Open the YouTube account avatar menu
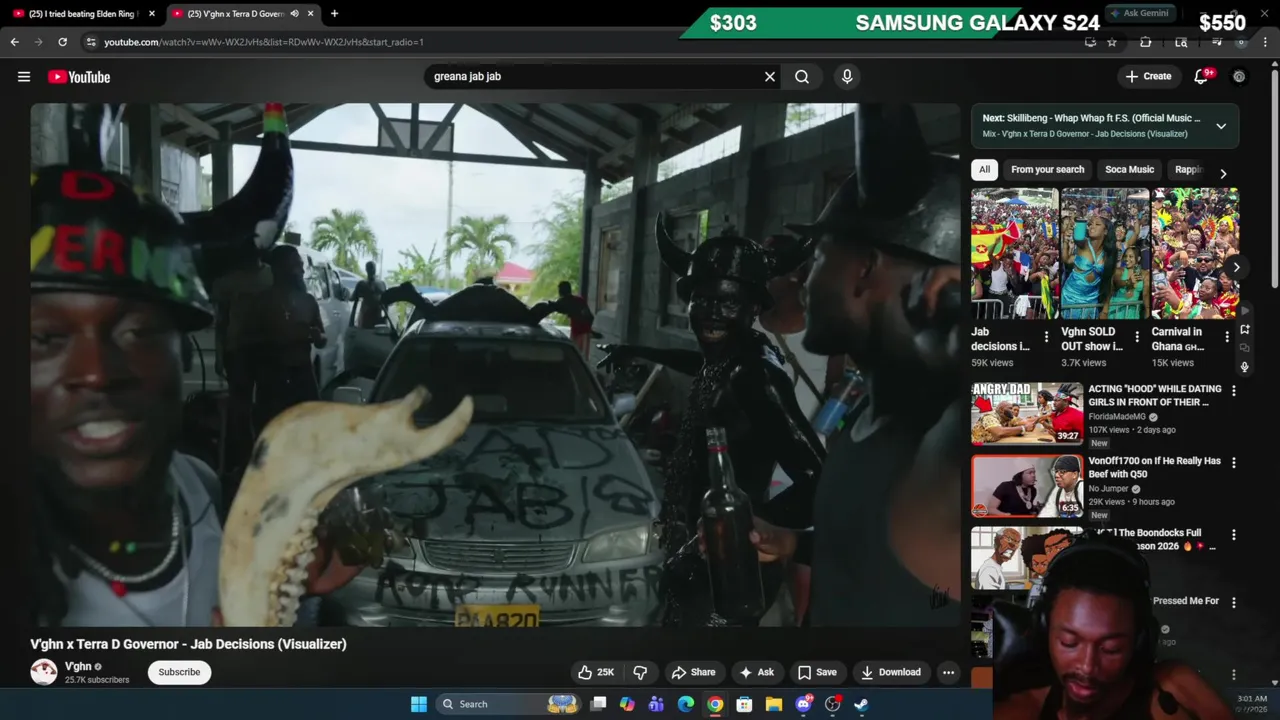The height and width of the screenshot is (720, 1280). [1239, 76]
